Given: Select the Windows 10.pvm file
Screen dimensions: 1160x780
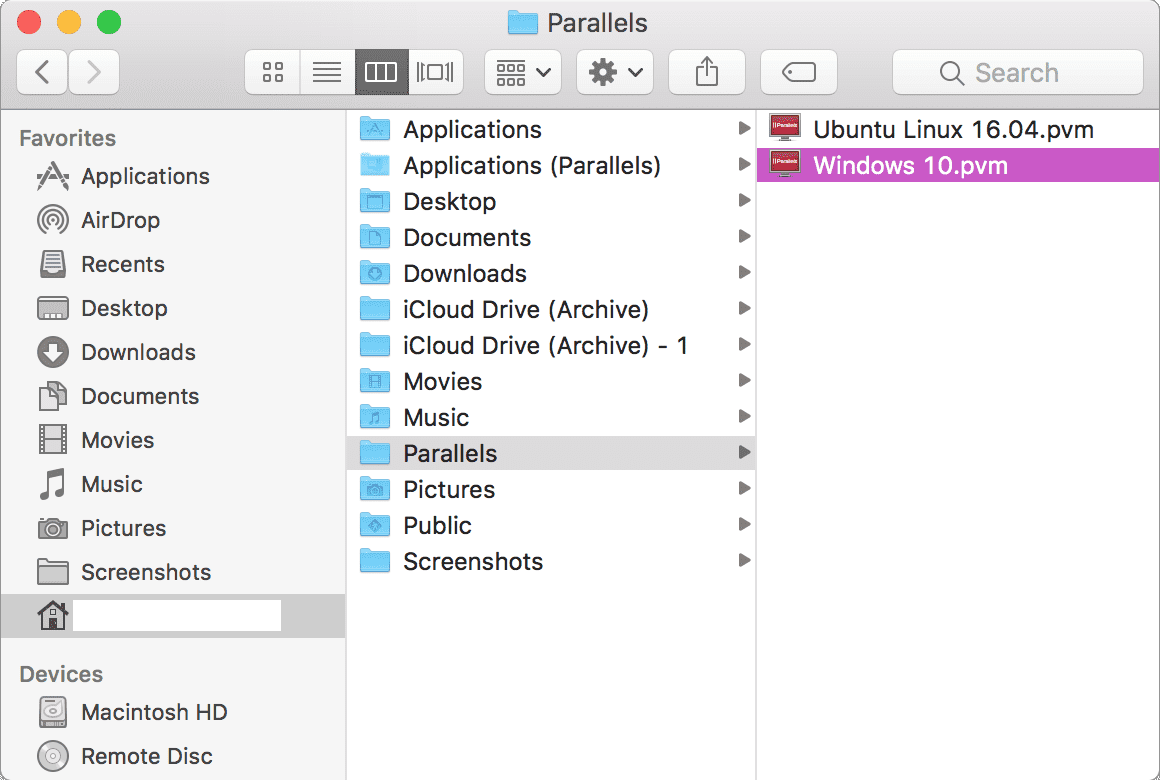Looking at the screenshot, I should (x=910, y=165).
